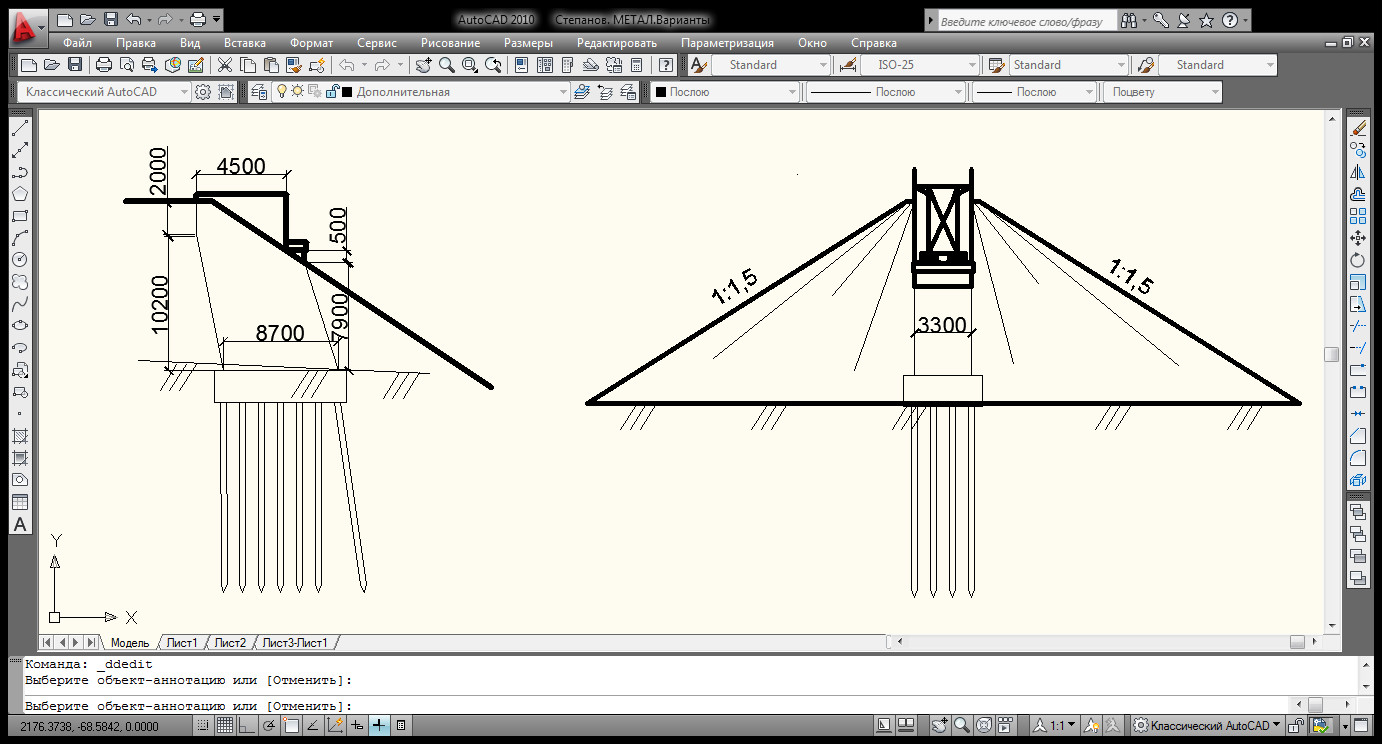Select the Rectangle draw tool
Screen dimensions: 1382x744
(20, 216)
